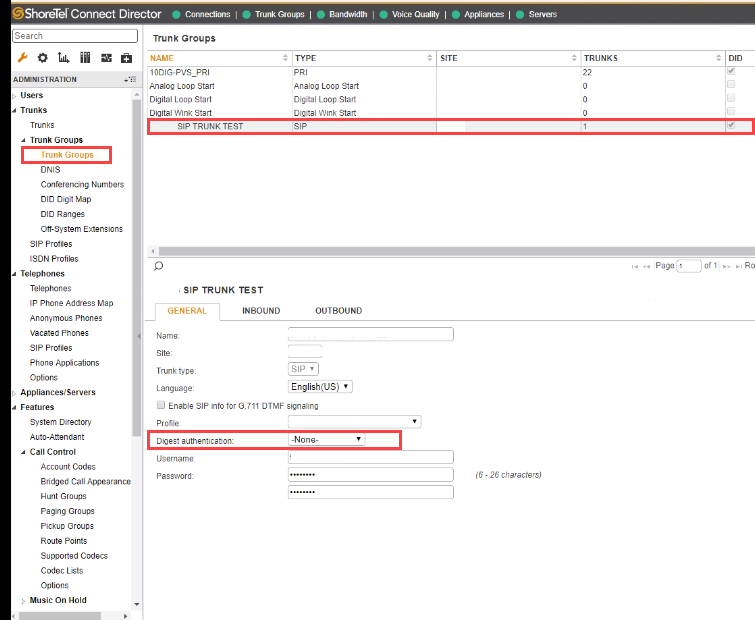The width and height of the screenshot is (755, 620).
Task: Open the Connections status link
Action: click(208, 14)
